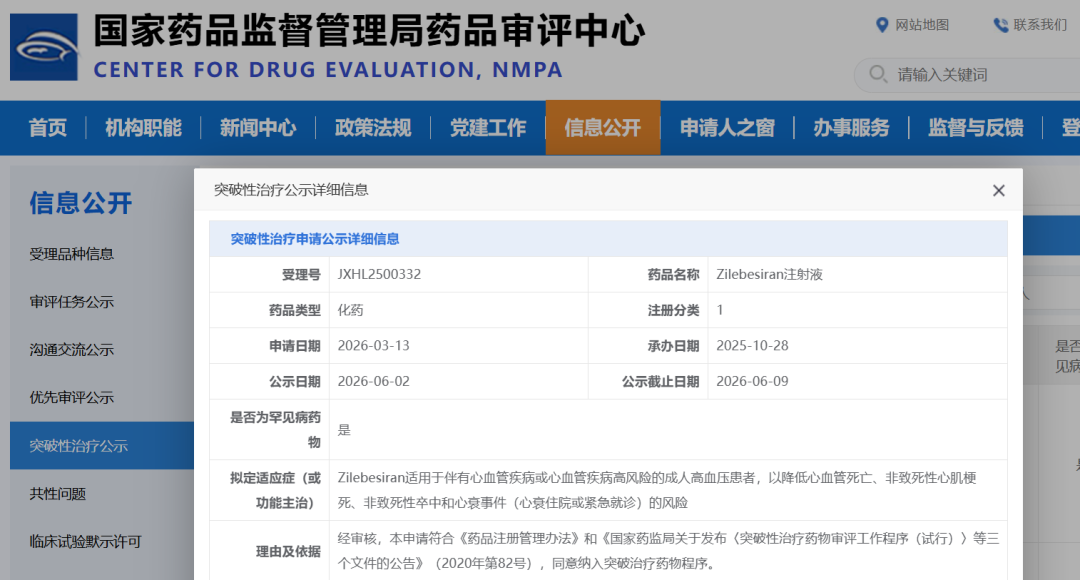The height and width of the screenshot is (580, 1080).
Task: Open the 监督与反馈 menu
Action: pos(975,127)
